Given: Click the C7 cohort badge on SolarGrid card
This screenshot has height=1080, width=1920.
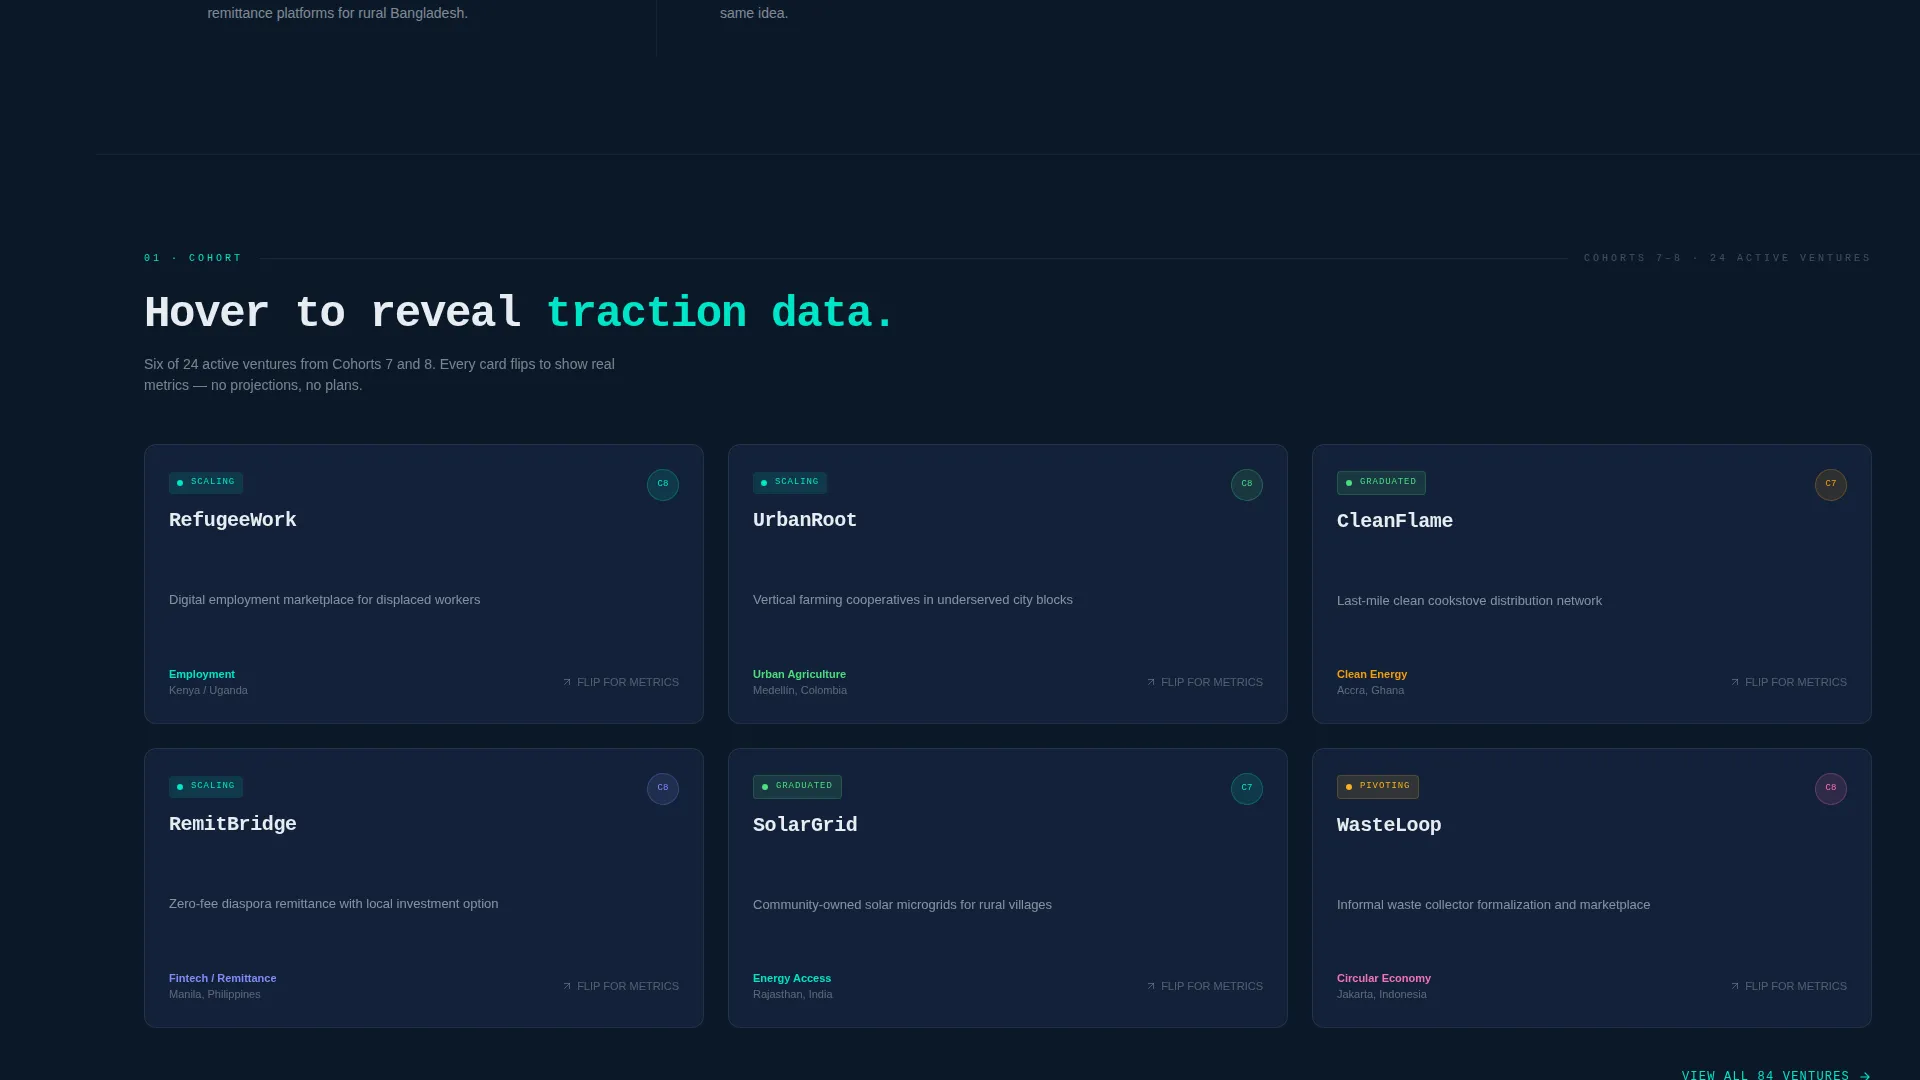Looking at the screenshot, I should click(x=1247, y=789).
